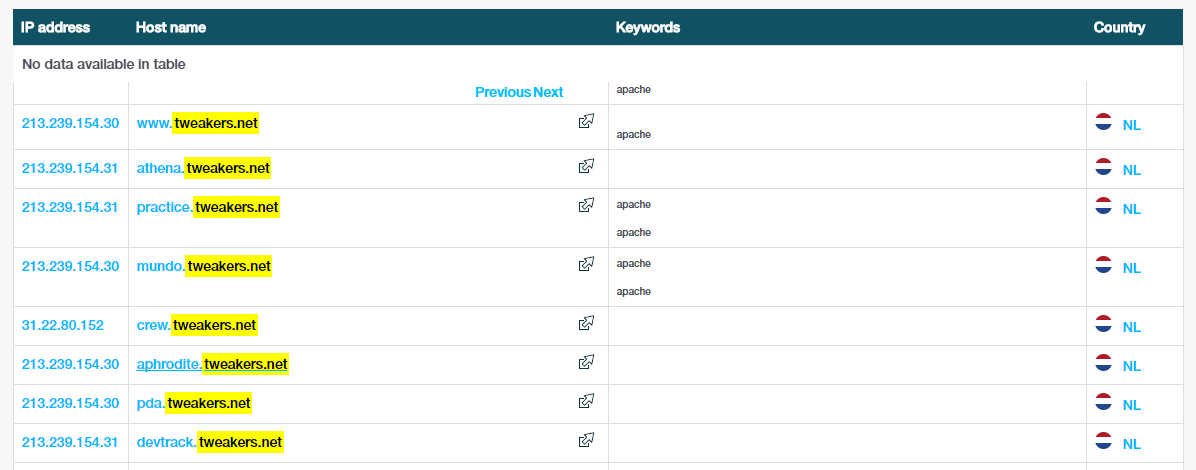Viewport: 1196px width, 470px height.
Task: Open external link icon for practice.tweakers.net
Action: point(586,205)
